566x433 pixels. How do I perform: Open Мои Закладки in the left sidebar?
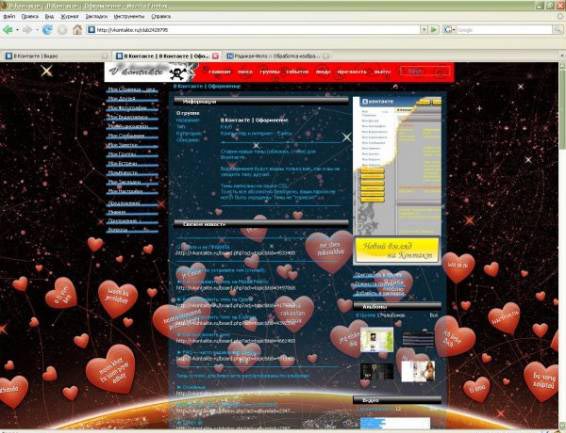(132, 182)
